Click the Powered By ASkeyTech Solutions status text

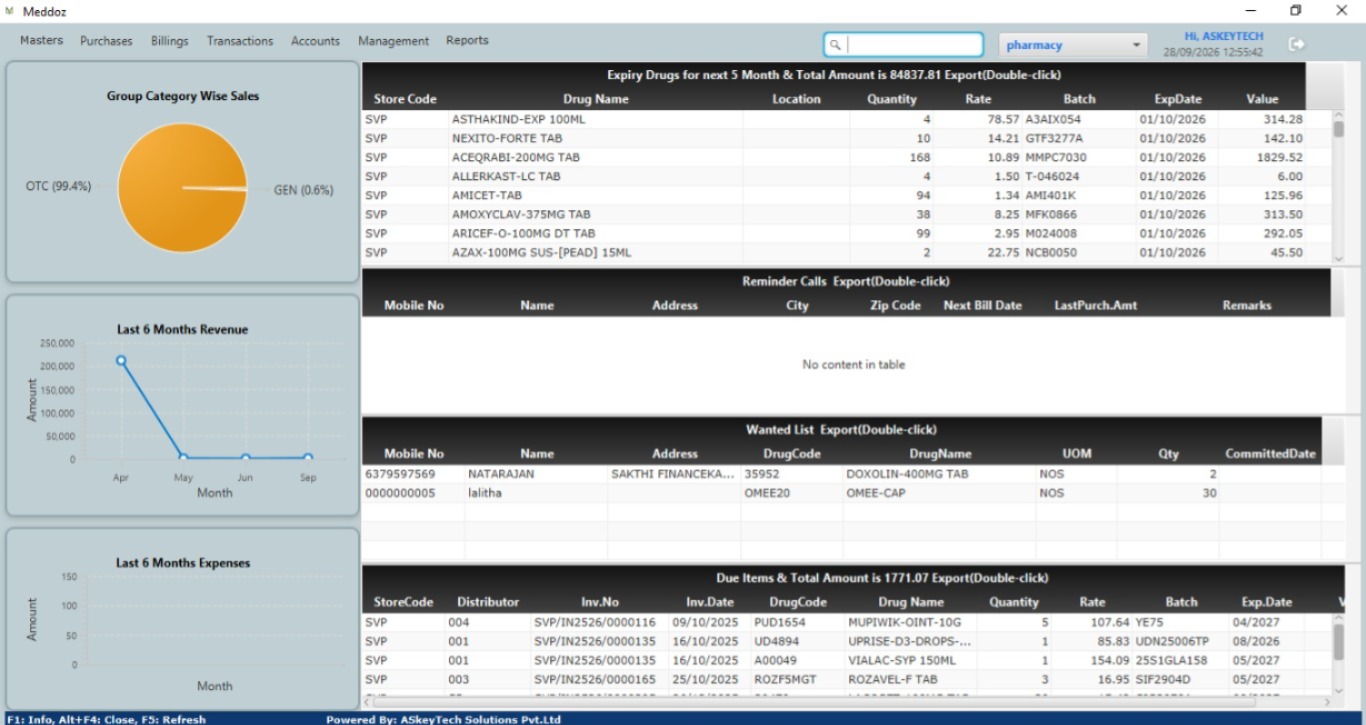point(443,719)
